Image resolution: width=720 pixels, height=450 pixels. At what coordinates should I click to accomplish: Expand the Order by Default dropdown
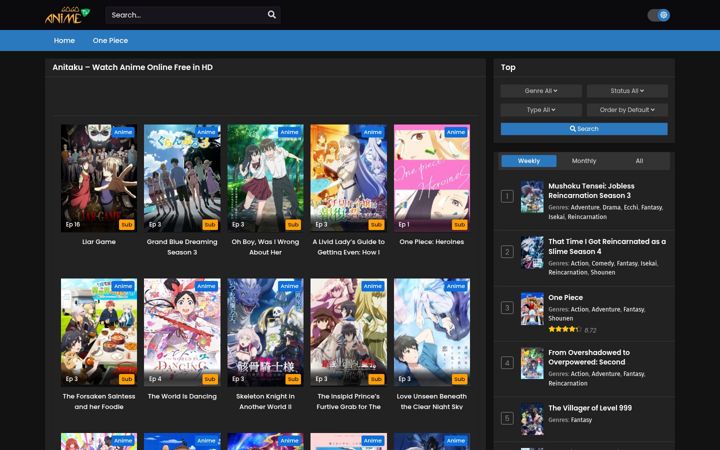pos(627,110)
